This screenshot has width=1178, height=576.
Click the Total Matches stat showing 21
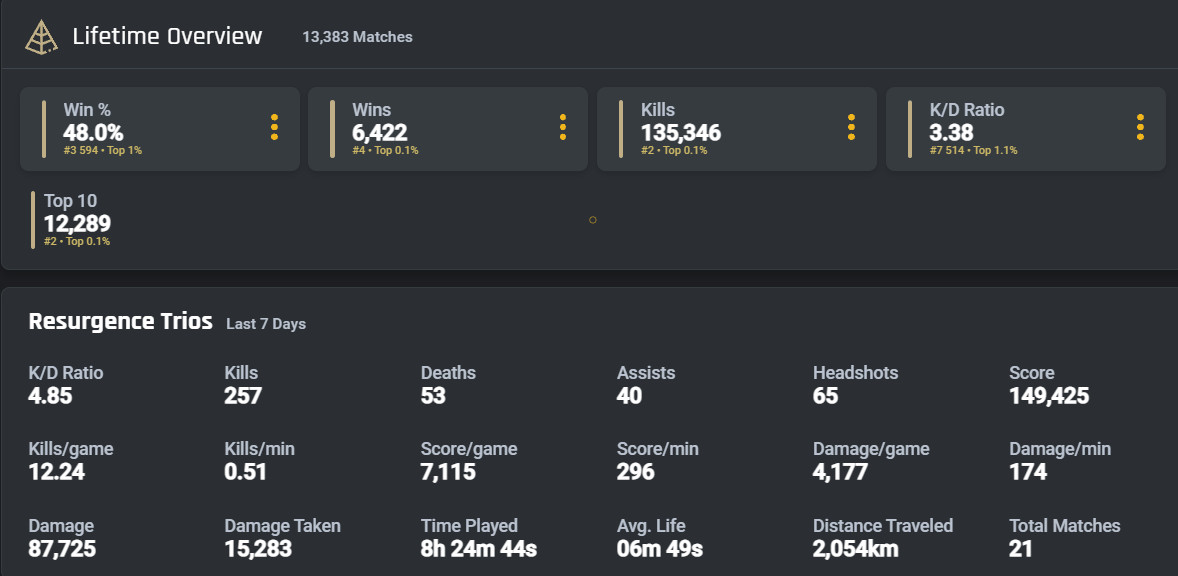[1064, 537]
